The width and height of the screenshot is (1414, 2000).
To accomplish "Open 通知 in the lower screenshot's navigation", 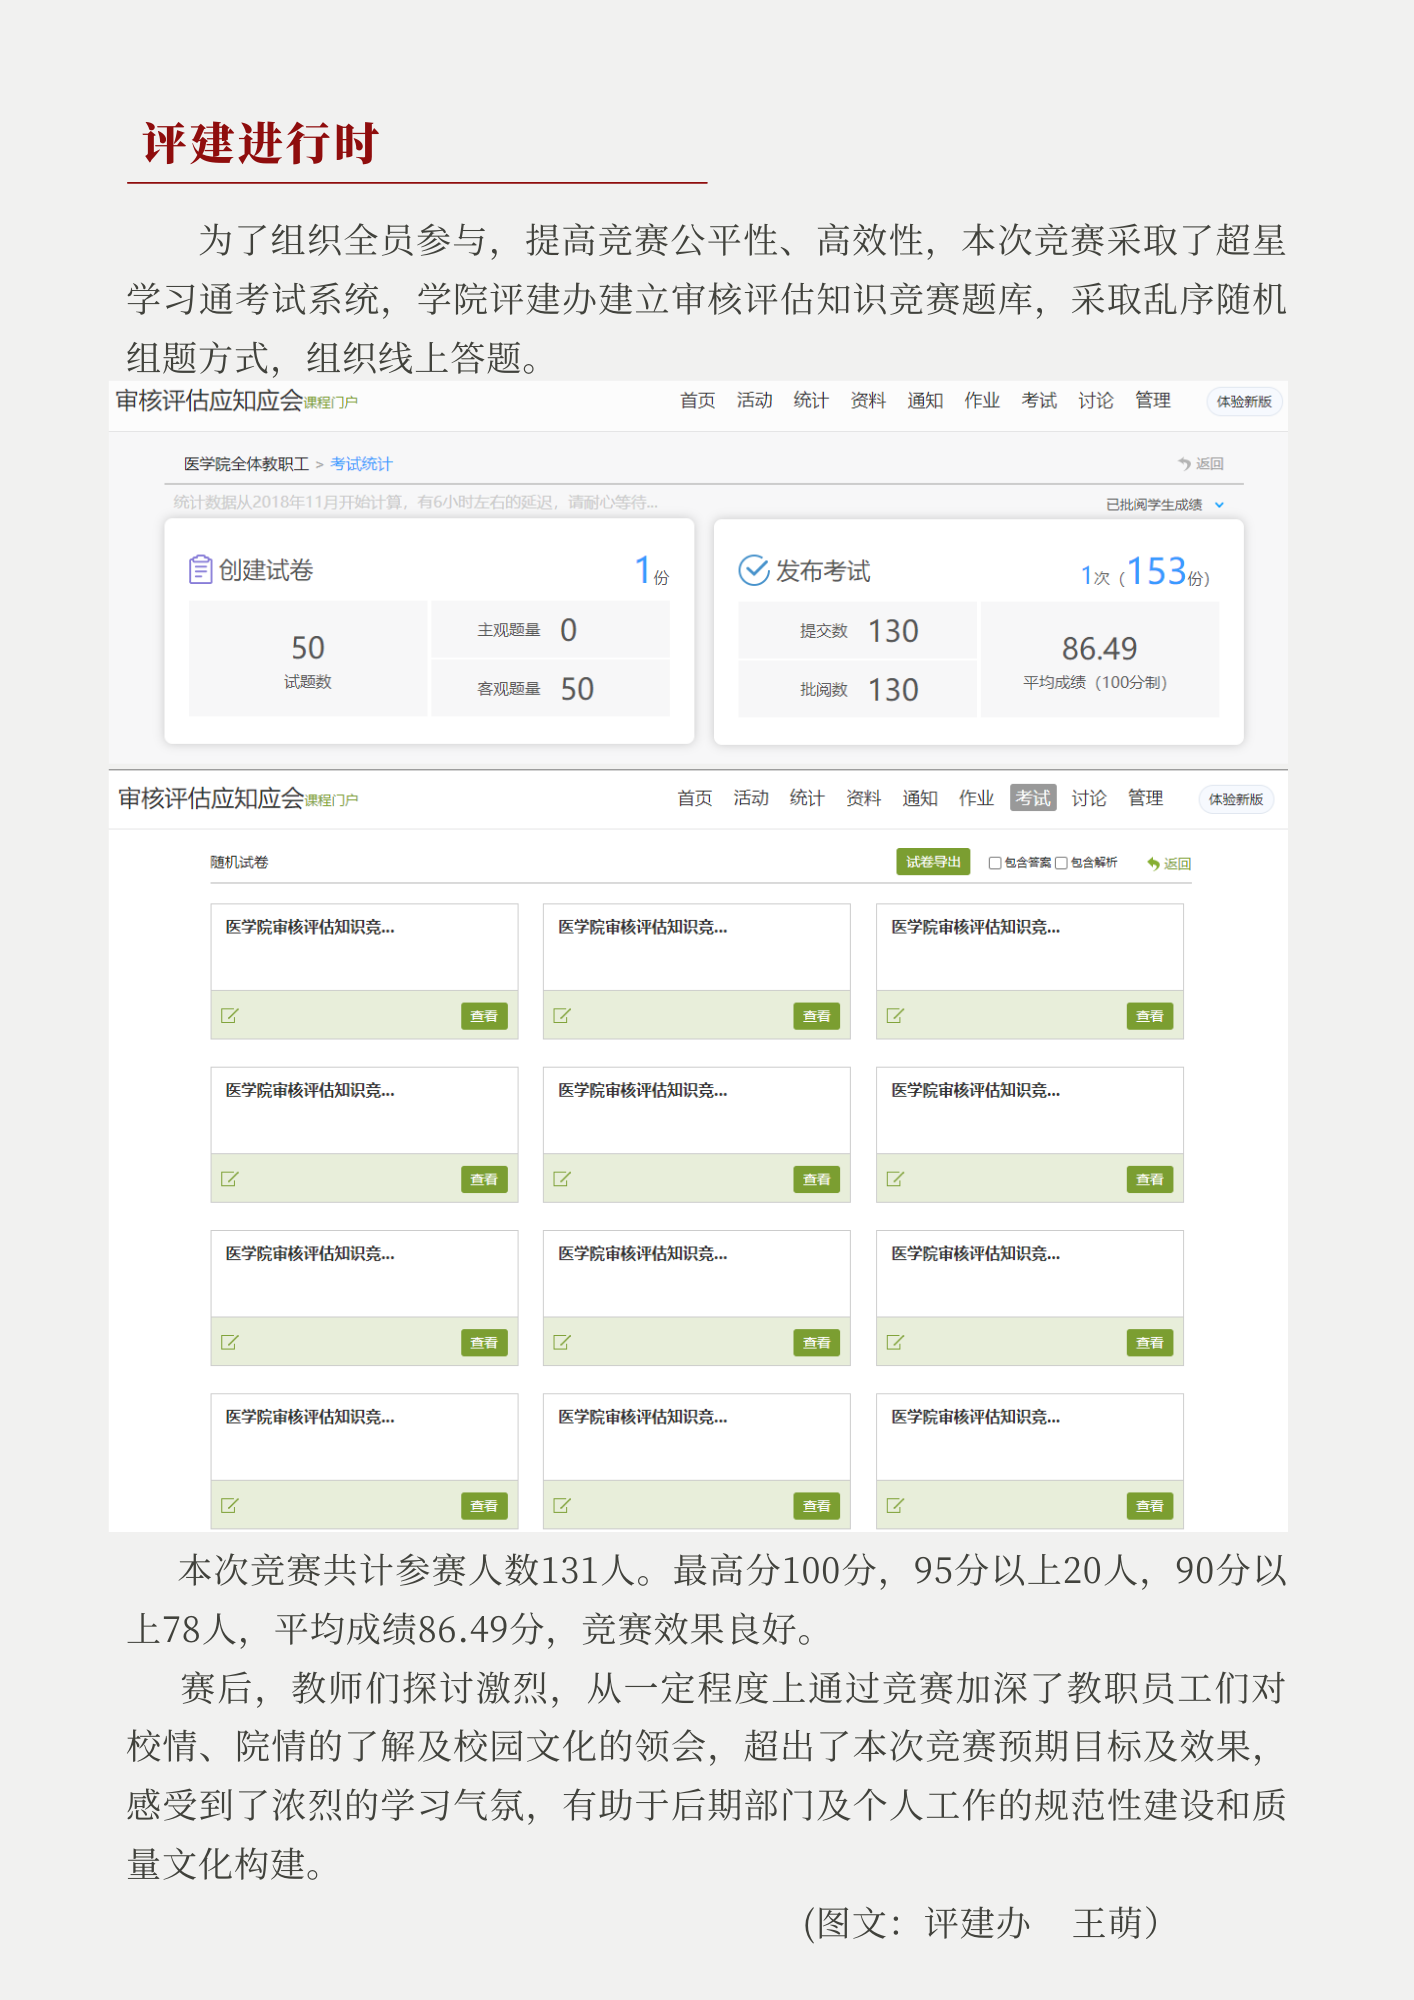I will [919, 798].
